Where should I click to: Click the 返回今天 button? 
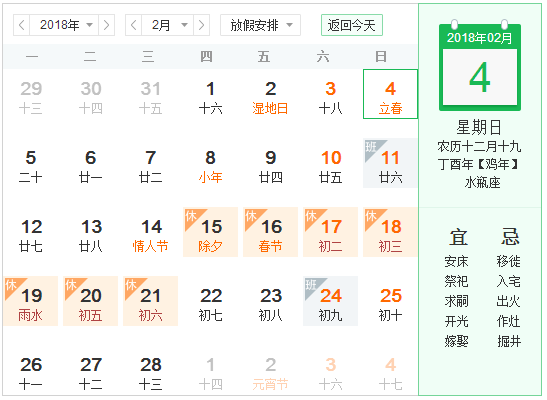[x=352, y=25]
